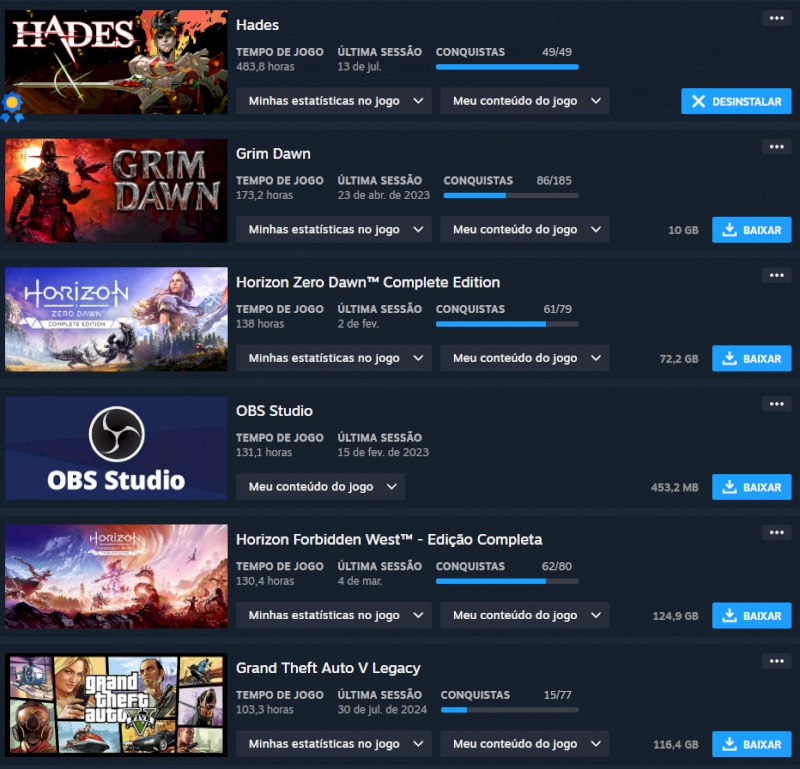Image resolution: width=800 pixels, height=769 pixels.
Task: Click the '10 GB' Grim Dawn download size
Action: click(683, 230)
